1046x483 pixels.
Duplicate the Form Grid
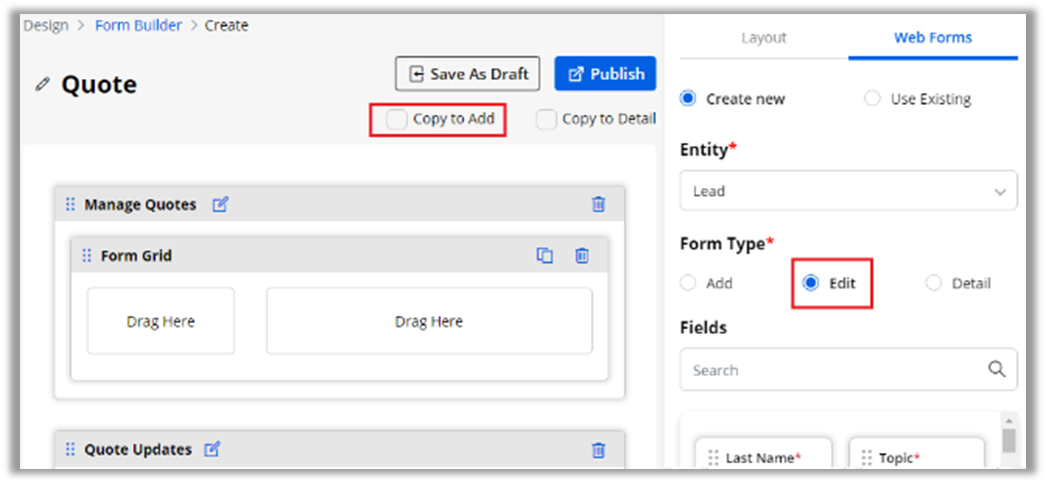(545, 256)
